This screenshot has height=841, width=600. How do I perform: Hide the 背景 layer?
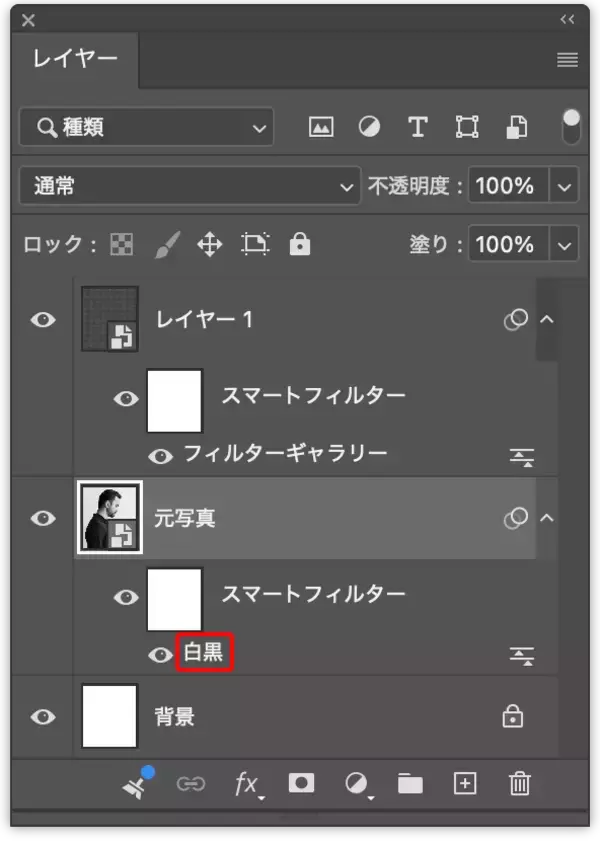pyautogui.click(x=43, y=717)
